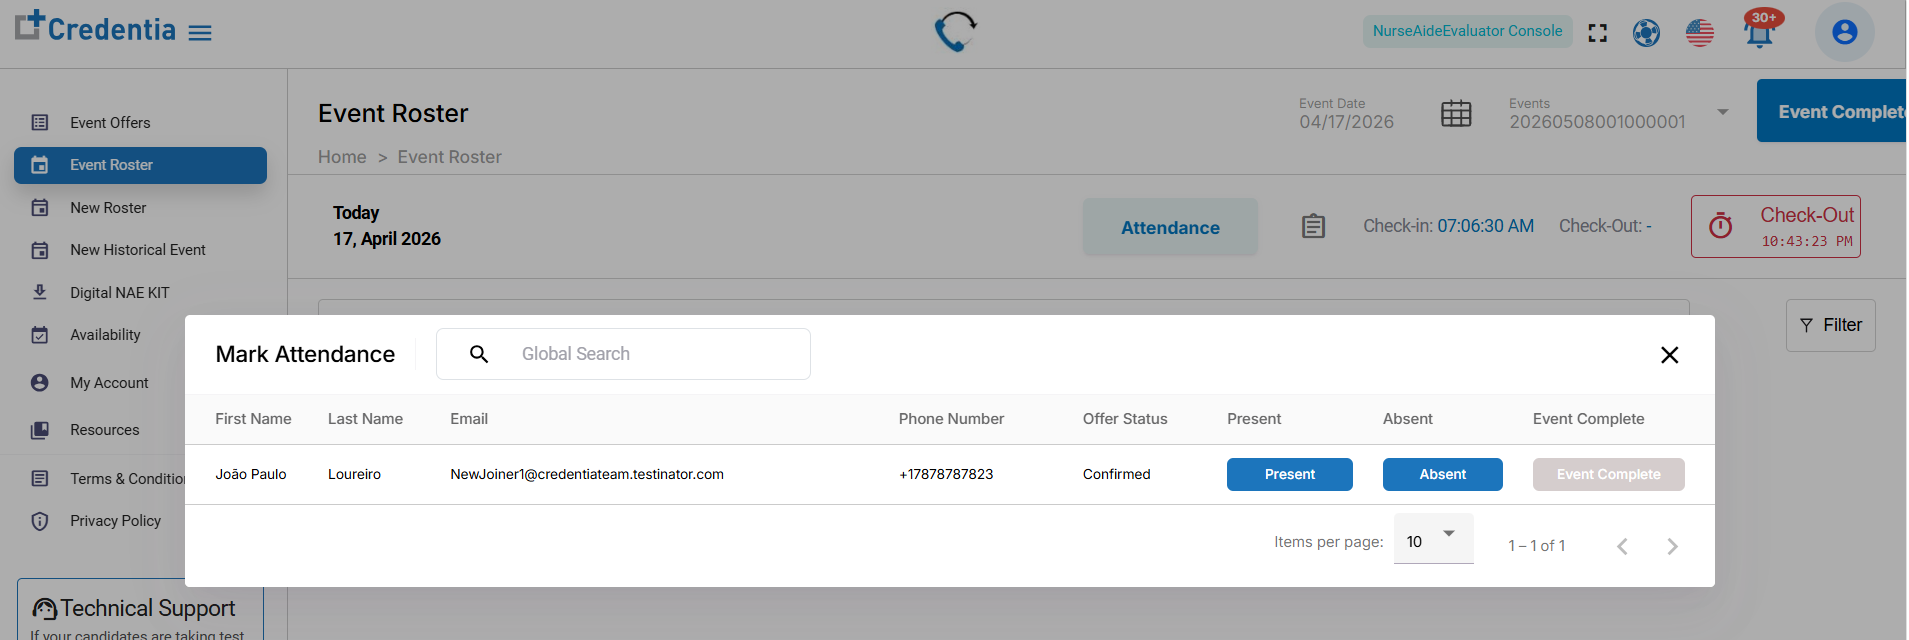Screen dimensions: 1909x640
Task: Click the Filter button
Action: [x=1831, y=325]
